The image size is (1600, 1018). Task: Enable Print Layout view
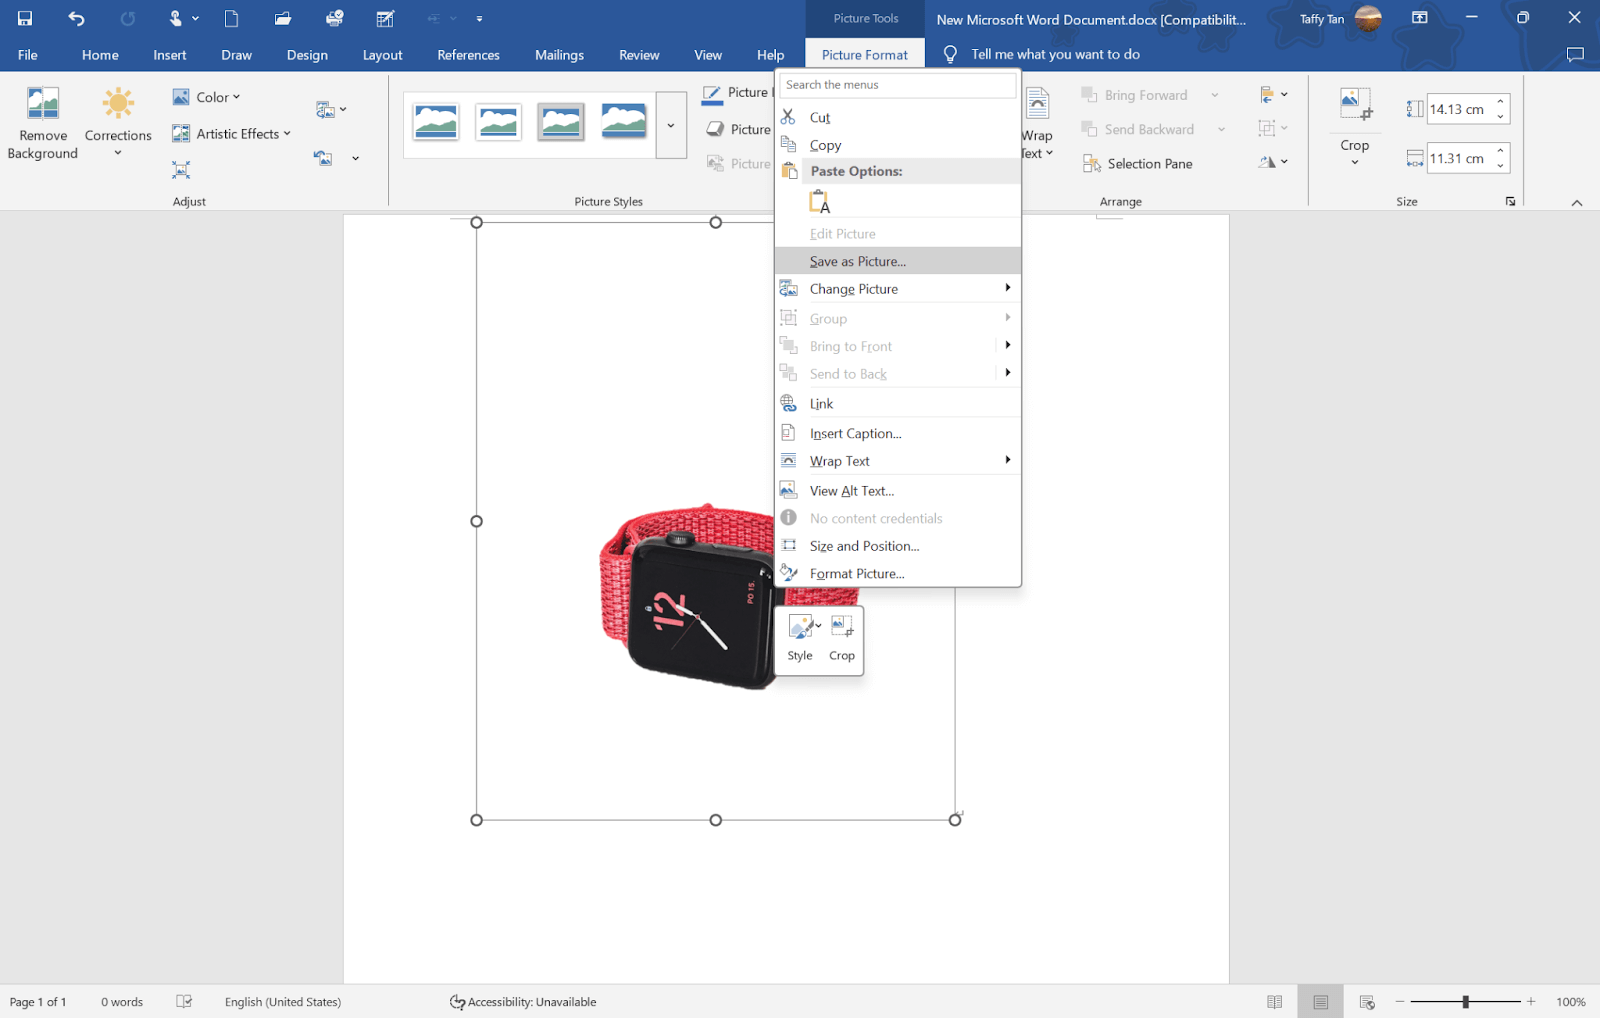(1320, 1001)
